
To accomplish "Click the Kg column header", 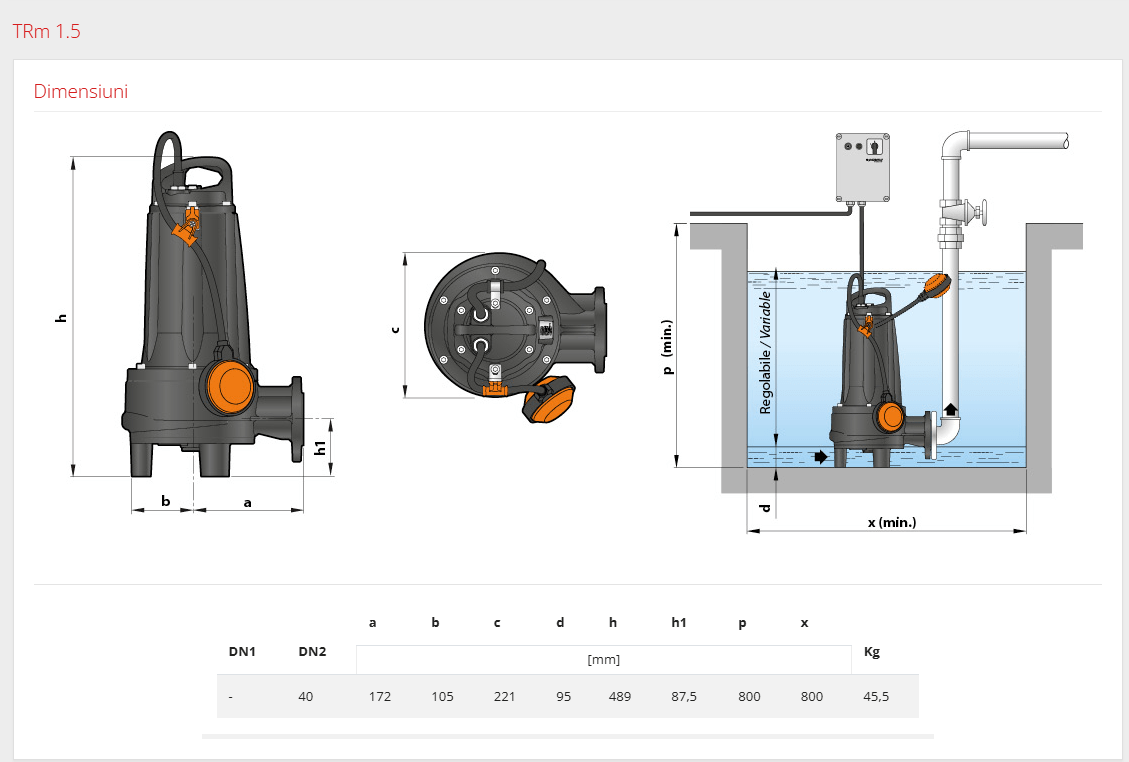I will tap(871, 652).
